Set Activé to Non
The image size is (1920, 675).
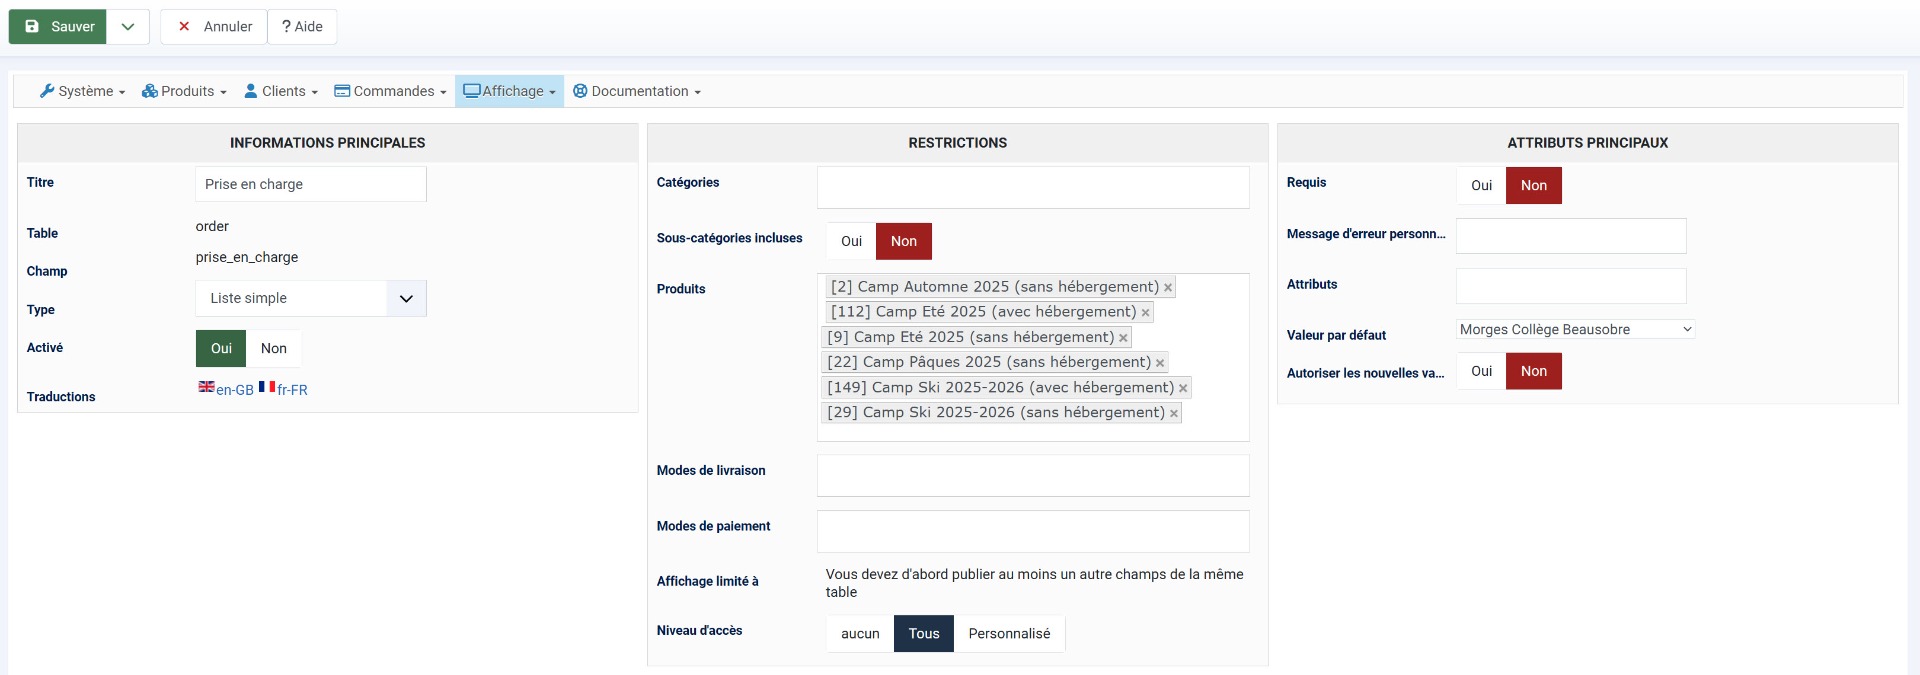[273, 348]
